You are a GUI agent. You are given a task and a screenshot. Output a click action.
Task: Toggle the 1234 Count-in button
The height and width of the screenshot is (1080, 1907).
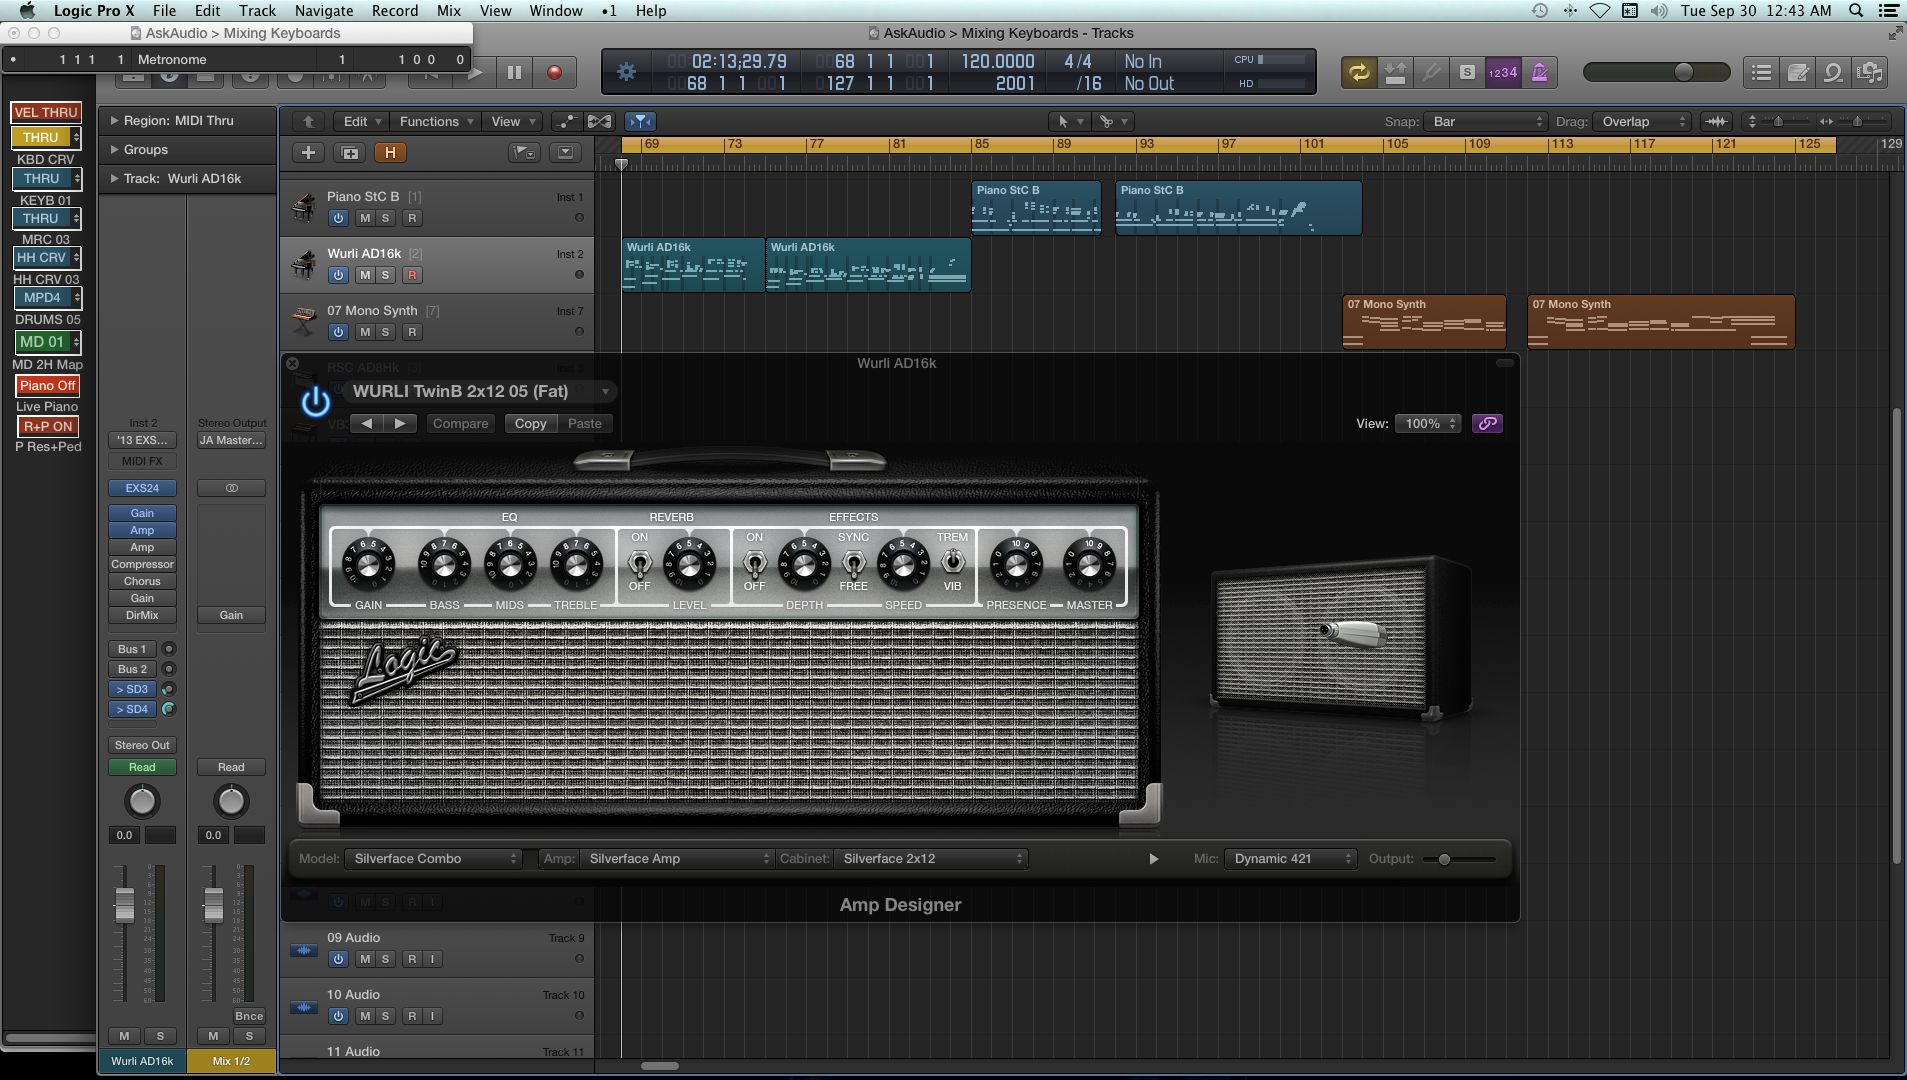[1503, 72]
